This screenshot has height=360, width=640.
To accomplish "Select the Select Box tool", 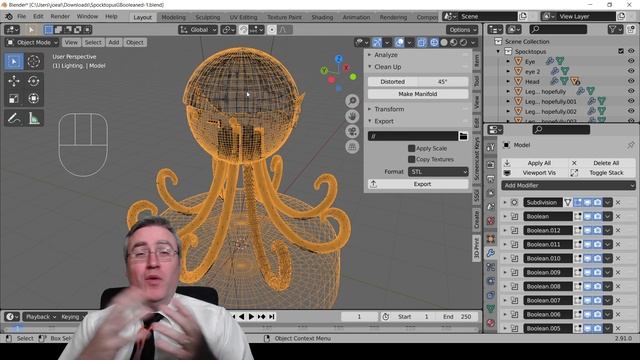I will [x=14, y=61].
